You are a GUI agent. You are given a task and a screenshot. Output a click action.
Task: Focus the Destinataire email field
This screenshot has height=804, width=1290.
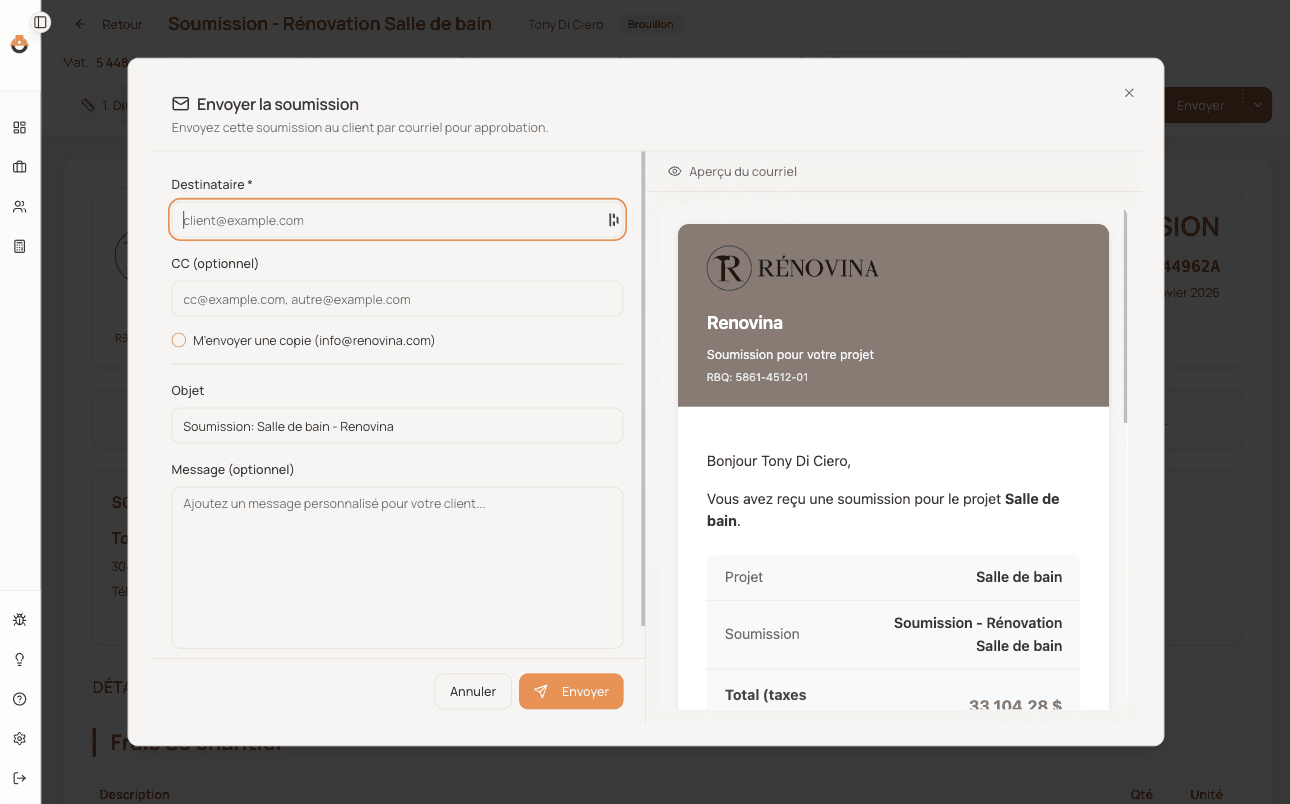397,220
